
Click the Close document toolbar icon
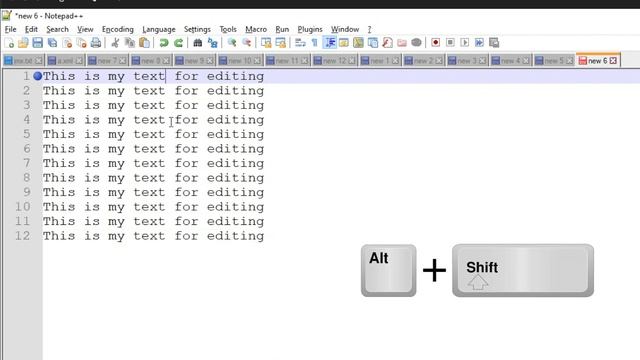click(67, 42)
